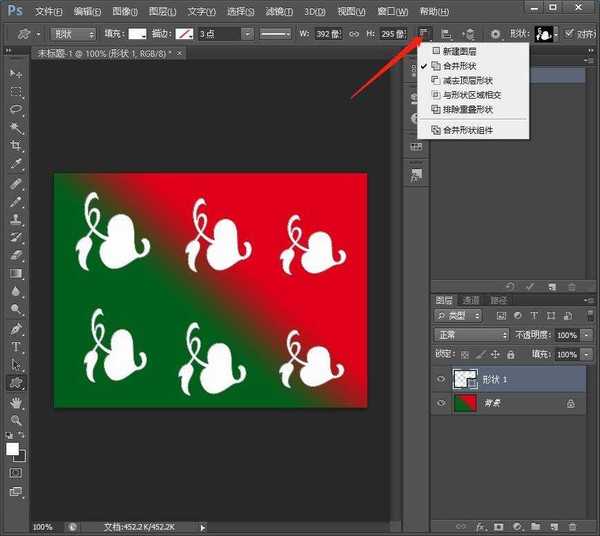Toggle the 对齐 edges checkbox
Viewport: 600px width, 536px height.
coord(569,33)
